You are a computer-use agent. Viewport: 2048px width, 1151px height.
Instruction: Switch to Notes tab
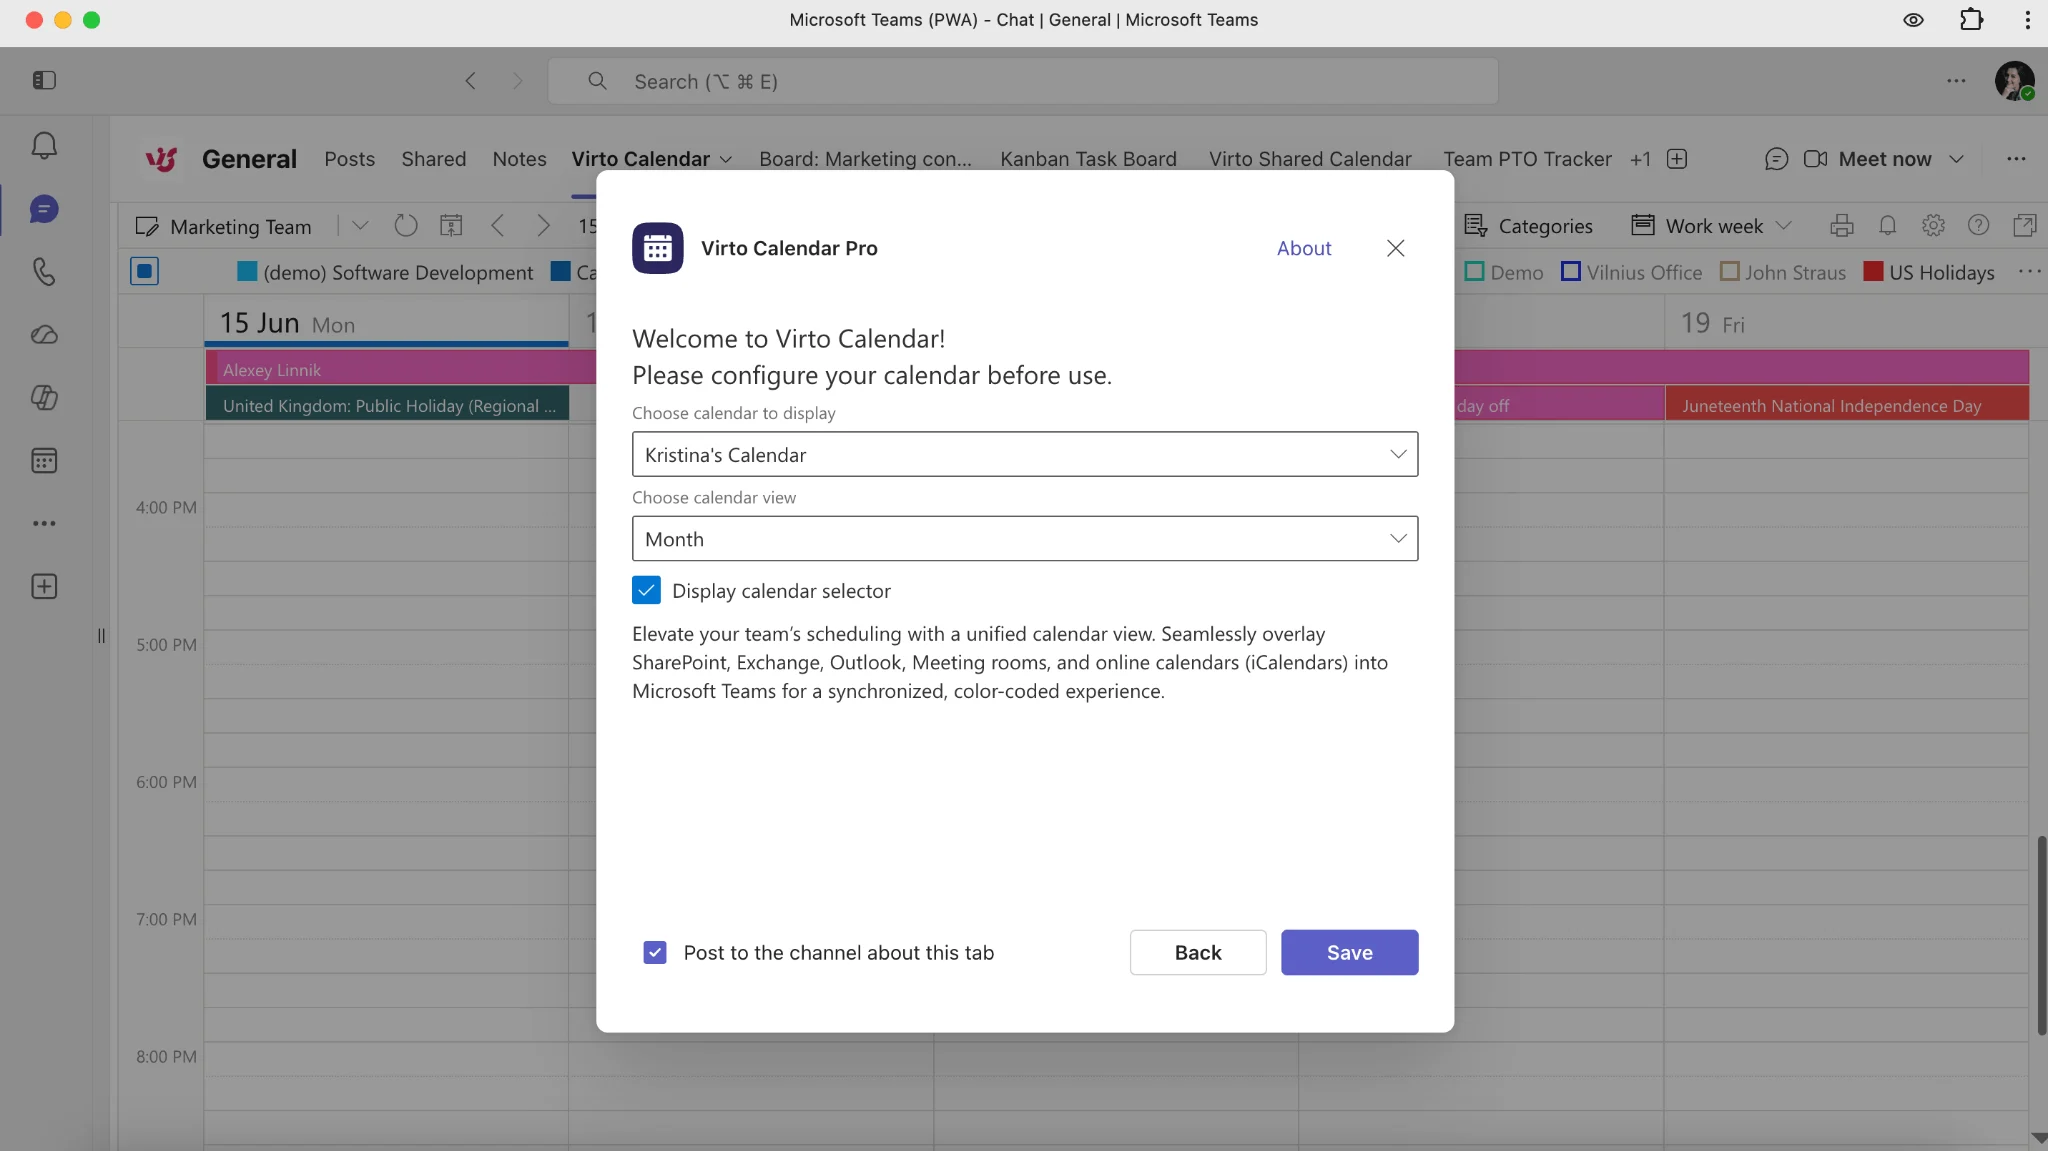click(519, 159)
